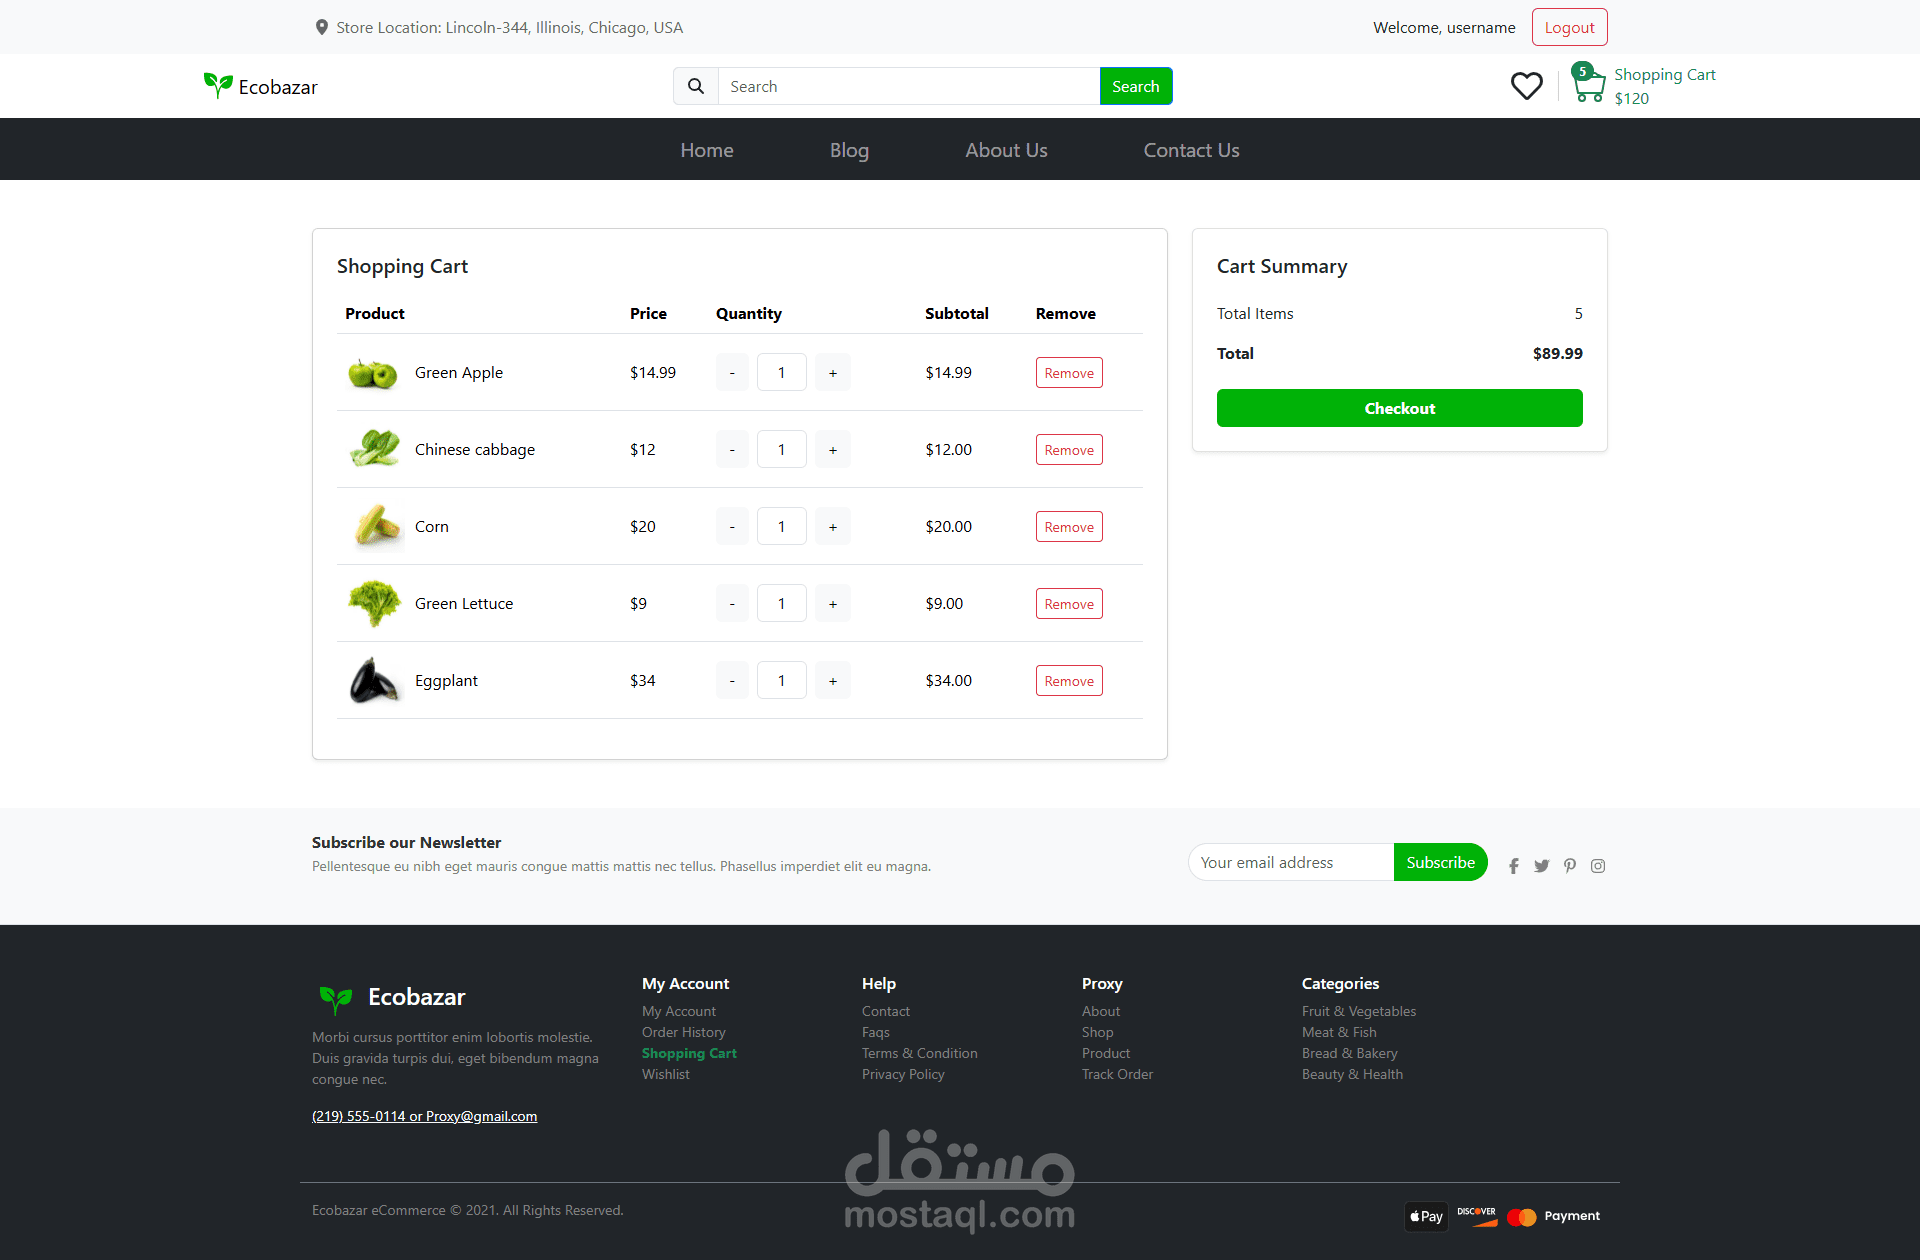Remove Green Lettuce from the cart
Screen dimensions: 1920x1260
tap(1069, 604)
